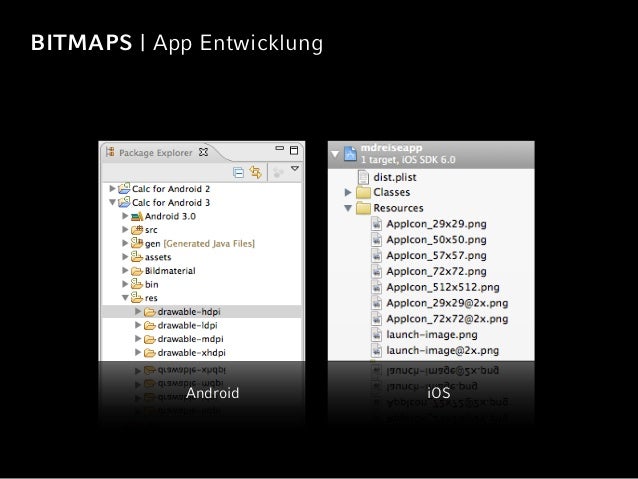
Task: Select the dist.plist file name
Action: (395, 177)
